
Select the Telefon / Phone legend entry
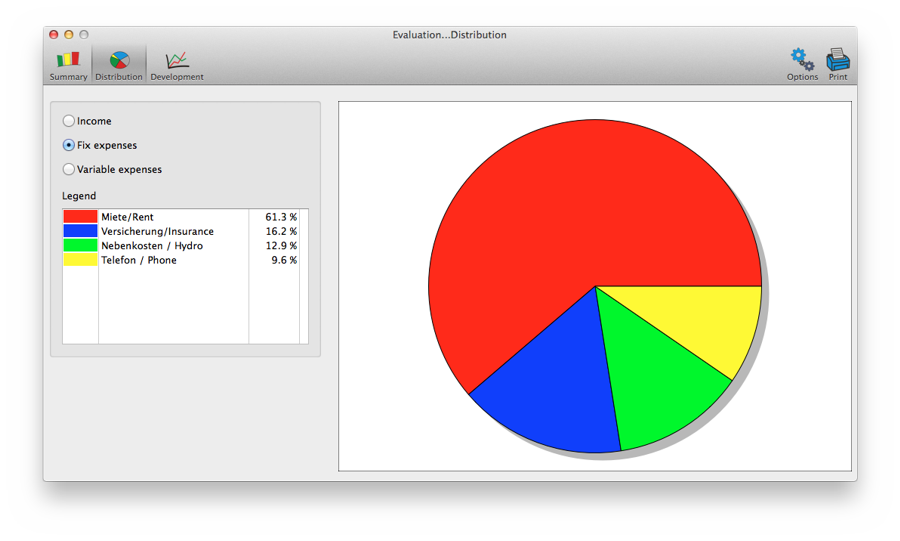pyautogui.click(x=138, y=260)
